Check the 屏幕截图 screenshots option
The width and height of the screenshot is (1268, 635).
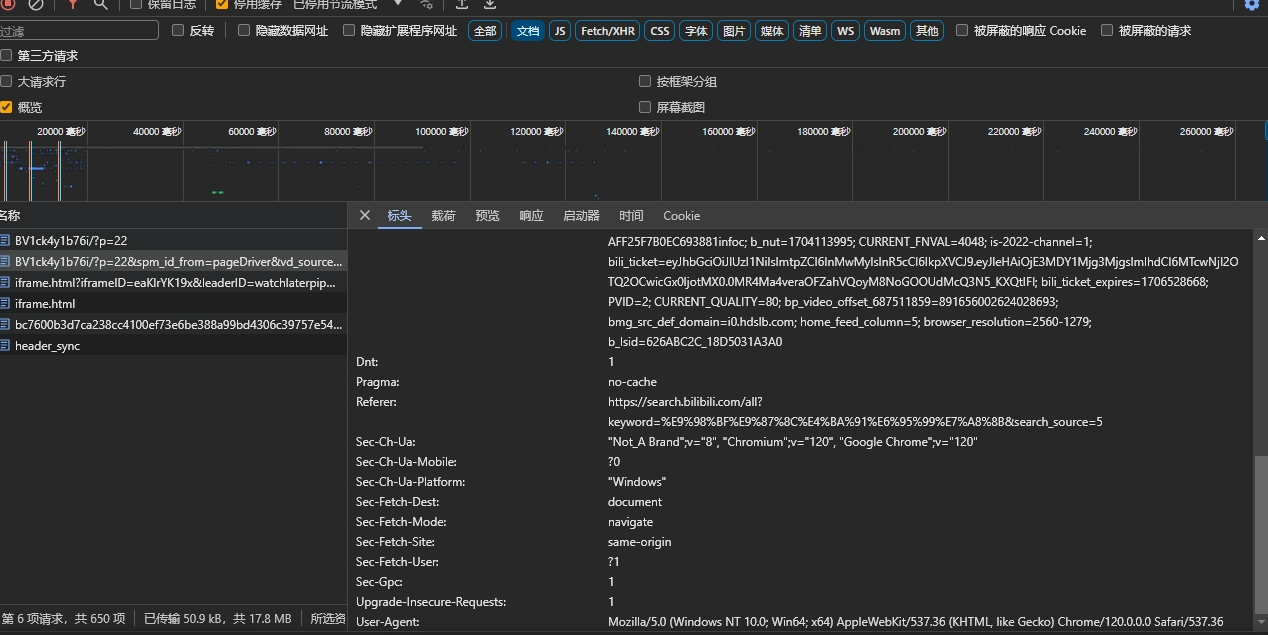[x=645, y=107]
